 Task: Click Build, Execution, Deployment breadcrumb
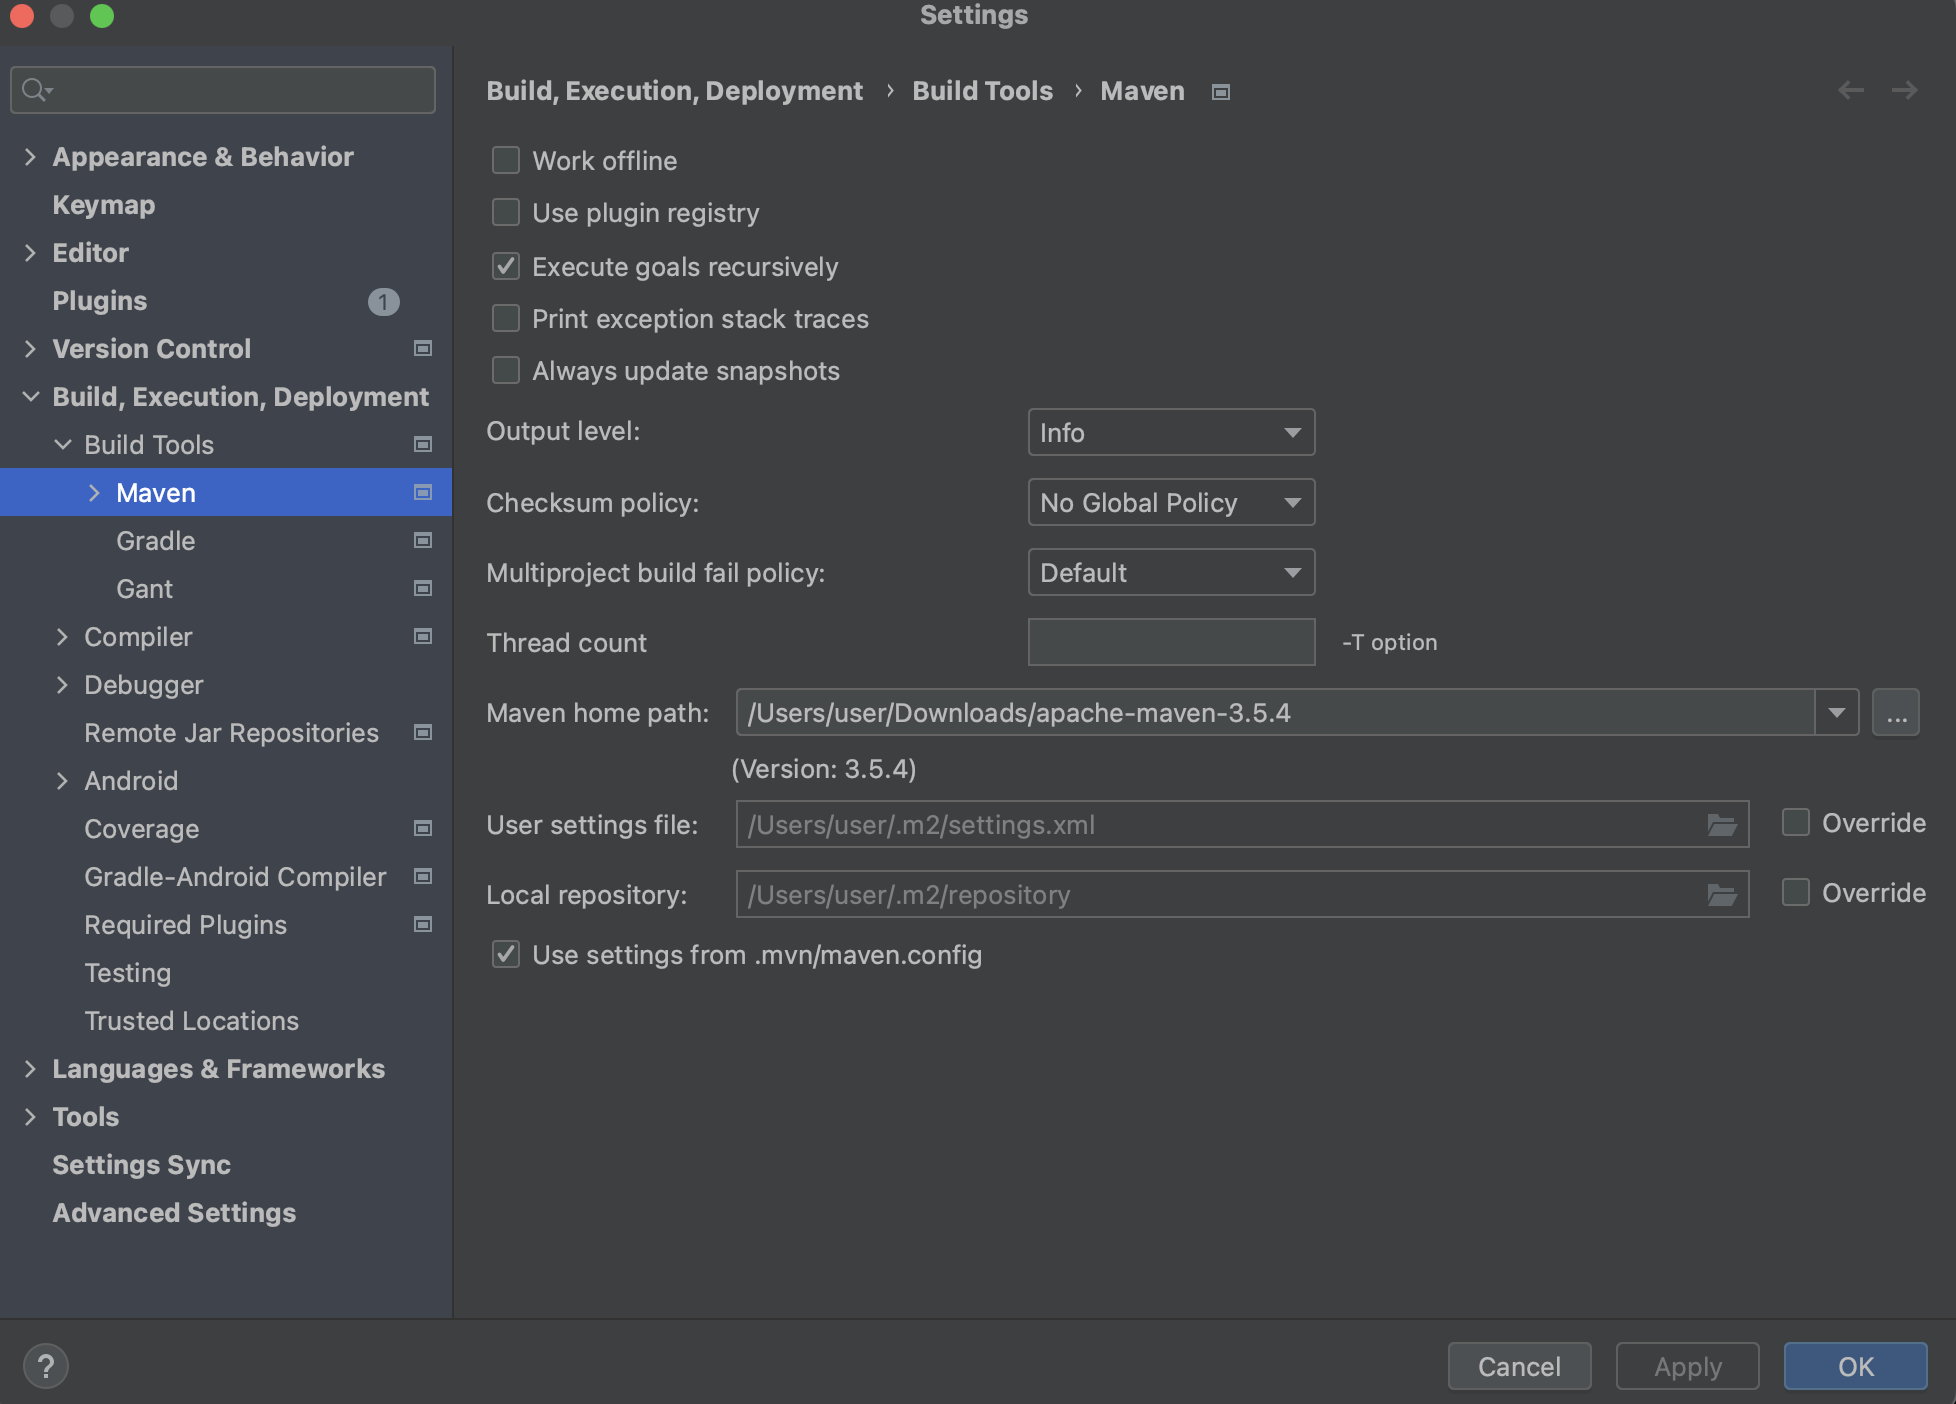[x=675, y=91]
